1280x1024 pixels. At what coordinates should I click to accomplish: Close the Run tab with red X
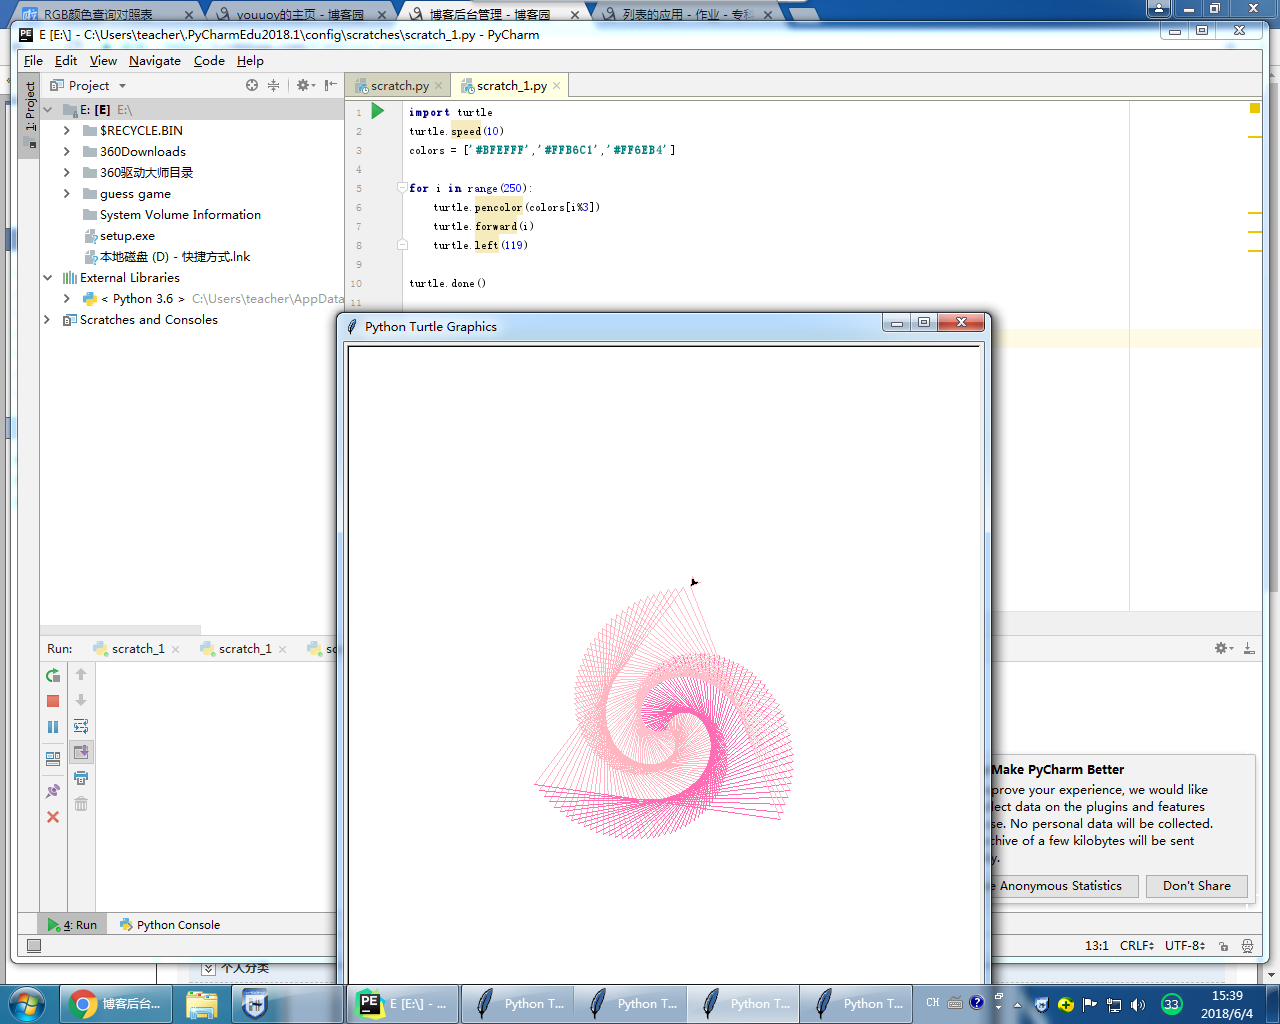point(53,817)
